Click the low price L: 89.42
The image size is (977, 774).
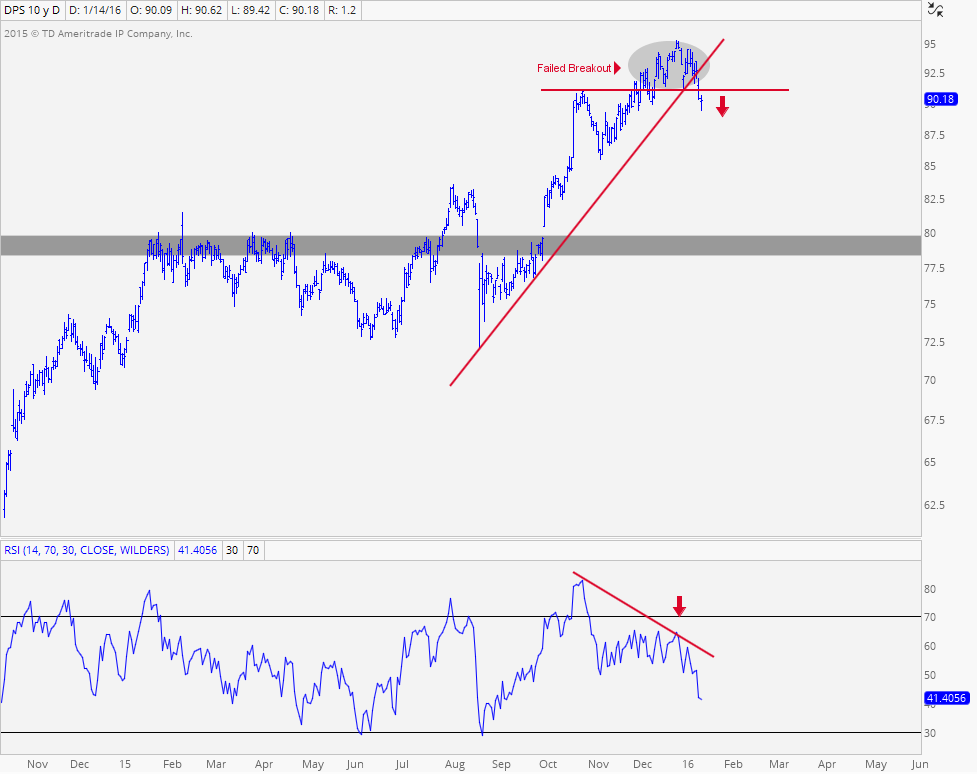[x=250, y=10]
